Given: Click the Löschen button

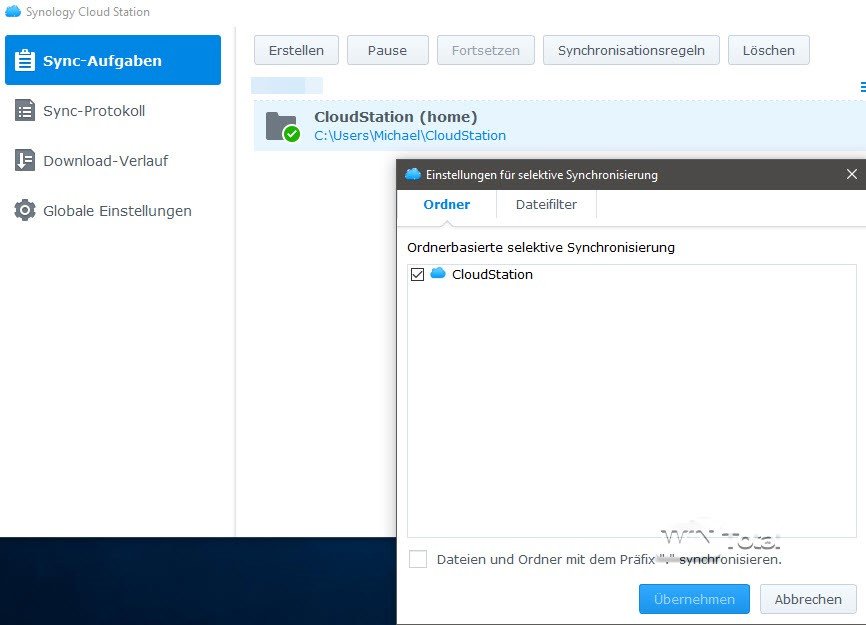Looking at the screenshot, I should [x=768, y=50].
